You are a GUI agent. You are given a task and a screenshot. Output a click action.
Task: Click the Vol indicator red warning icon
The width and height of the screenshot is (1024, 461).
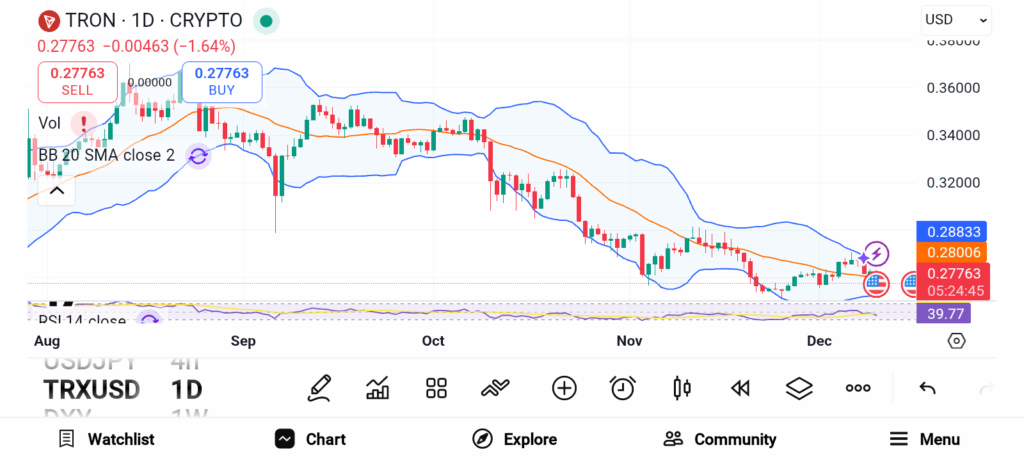pyautogui.click(x=84, y=123)
